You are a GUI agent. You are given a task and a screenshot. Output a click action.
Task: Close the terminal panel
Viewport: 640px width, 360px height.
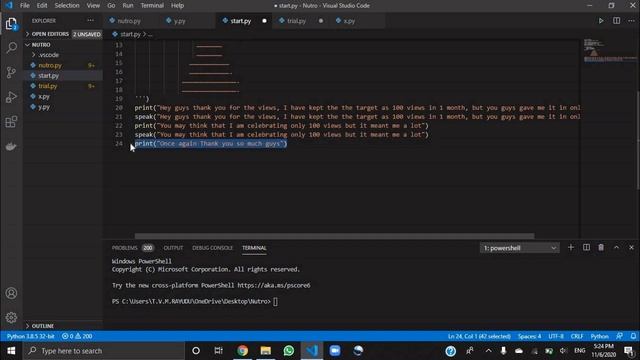pyautogui.click(x=631, y=247)
